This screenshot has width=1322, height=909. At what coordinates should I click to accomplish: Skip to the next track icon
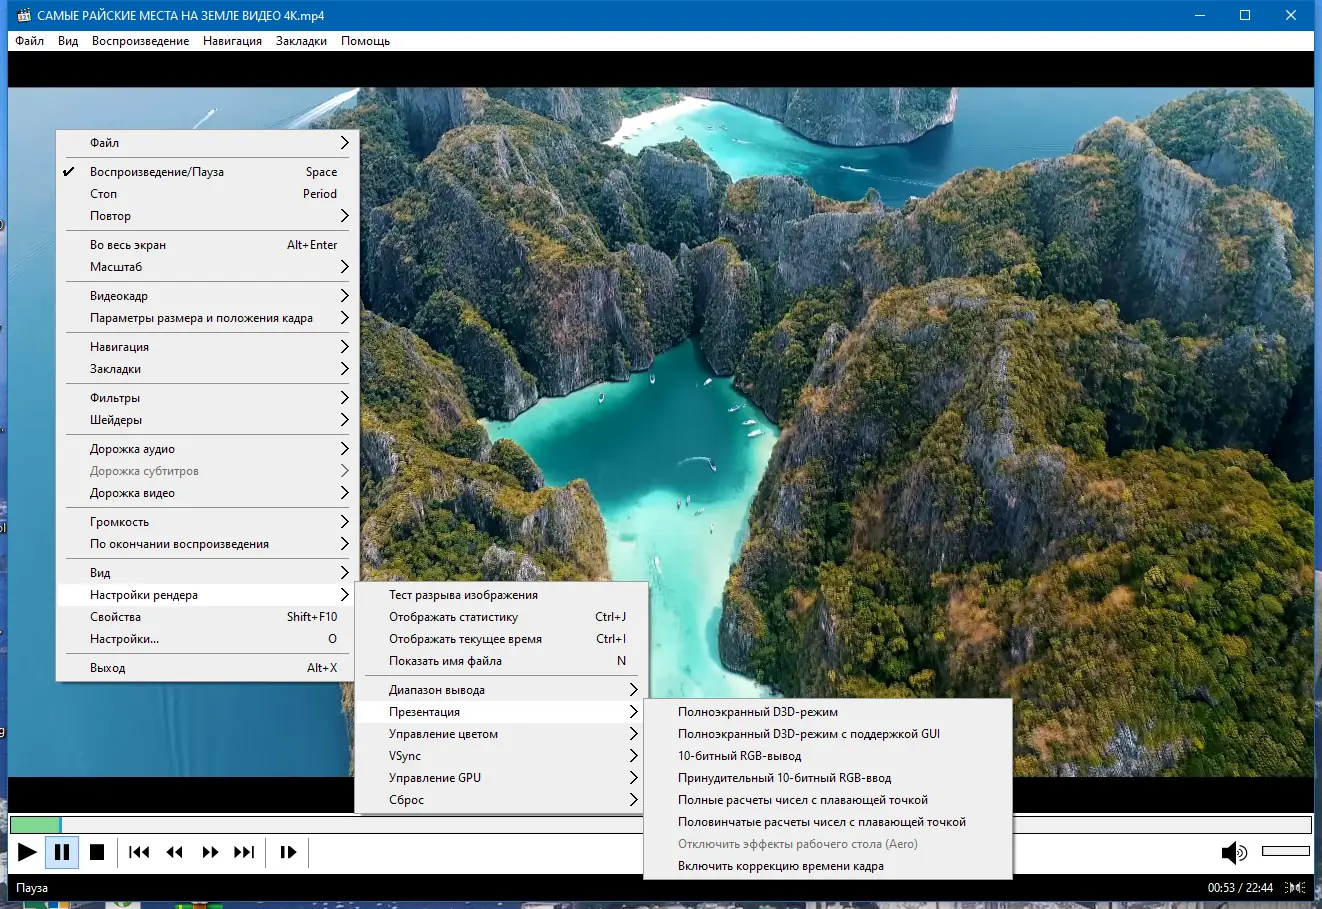pyautogui.click(x=244, y=852)
